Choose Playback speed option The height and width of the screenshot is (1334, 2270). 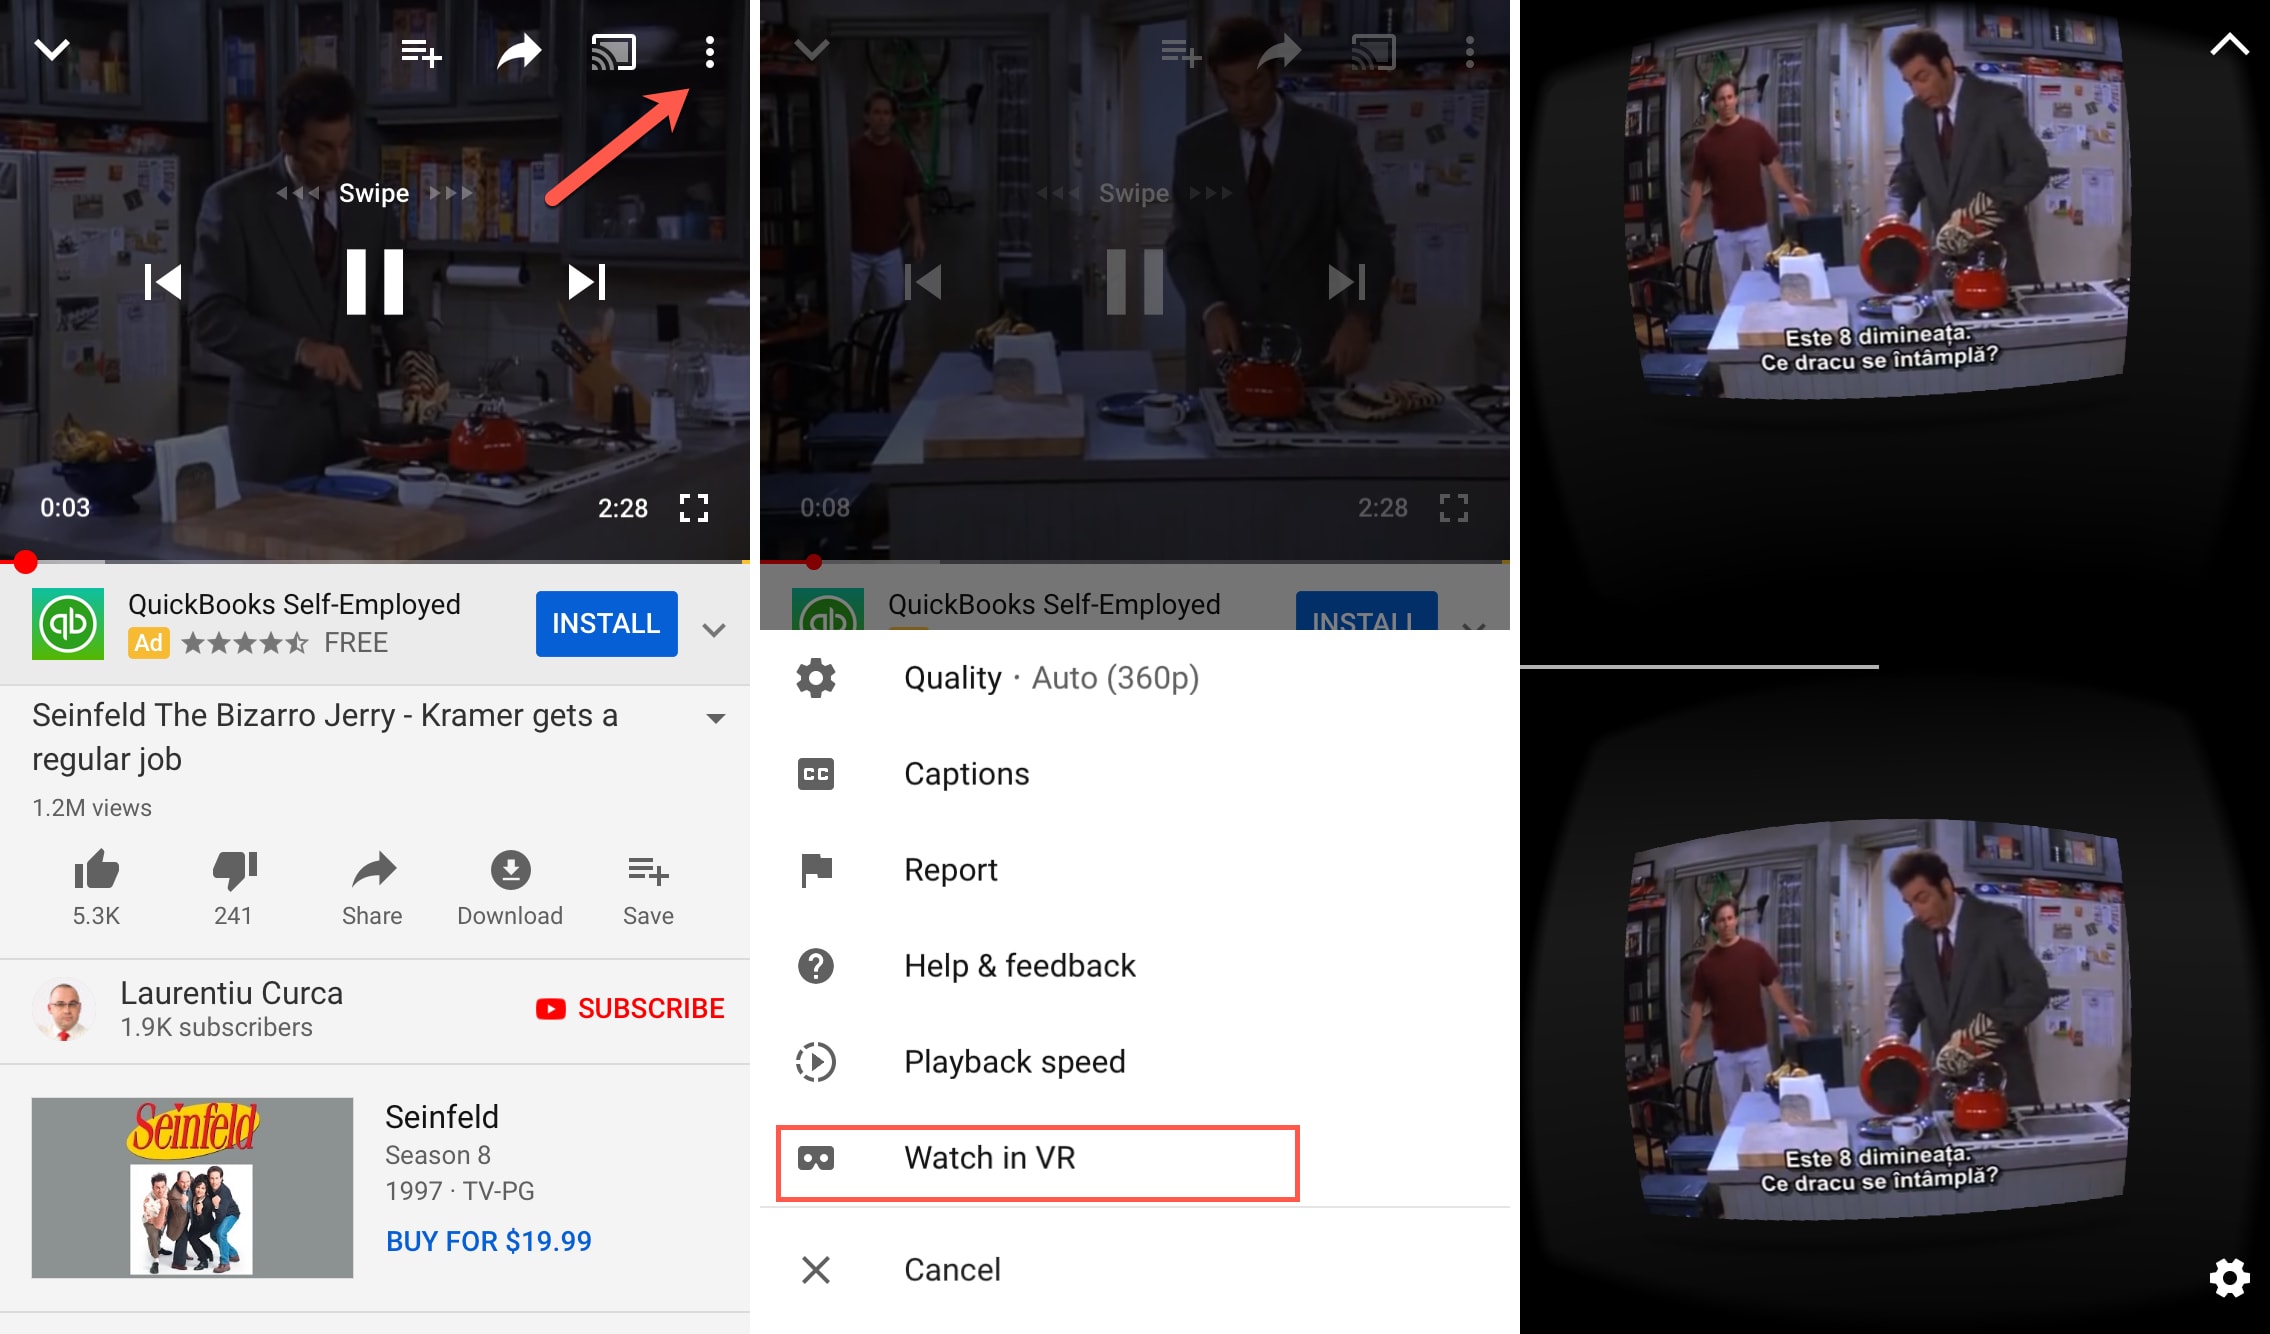(1135, 1062)
